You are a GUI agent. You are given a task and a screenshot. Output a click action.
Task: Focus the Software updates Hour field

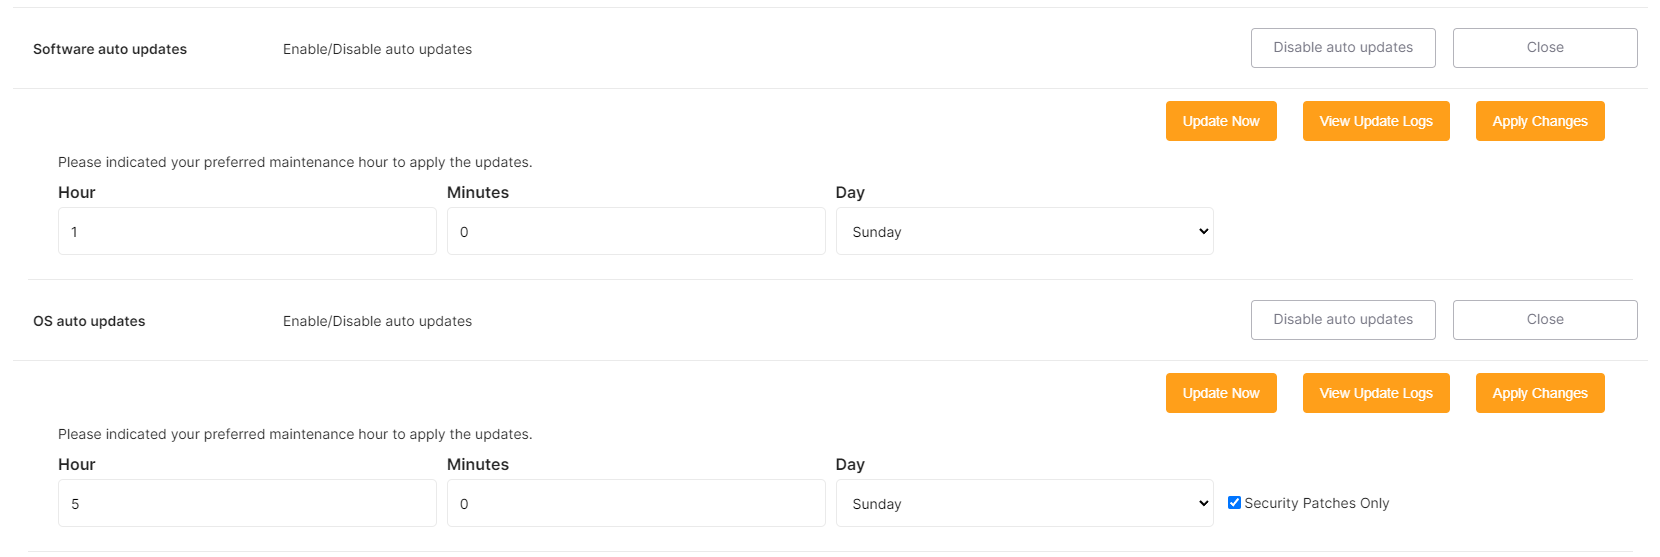tap(247, 231)
